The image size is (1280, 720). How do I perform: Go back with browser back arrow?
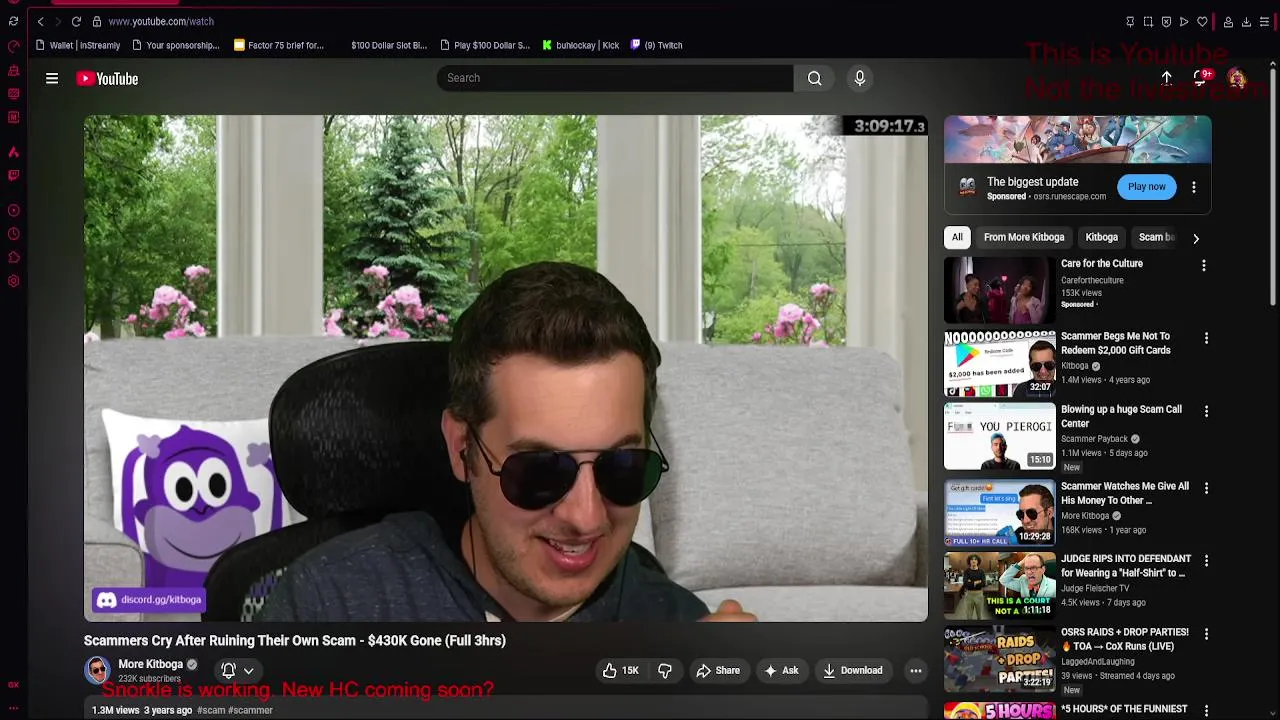(x=40, y=21)
